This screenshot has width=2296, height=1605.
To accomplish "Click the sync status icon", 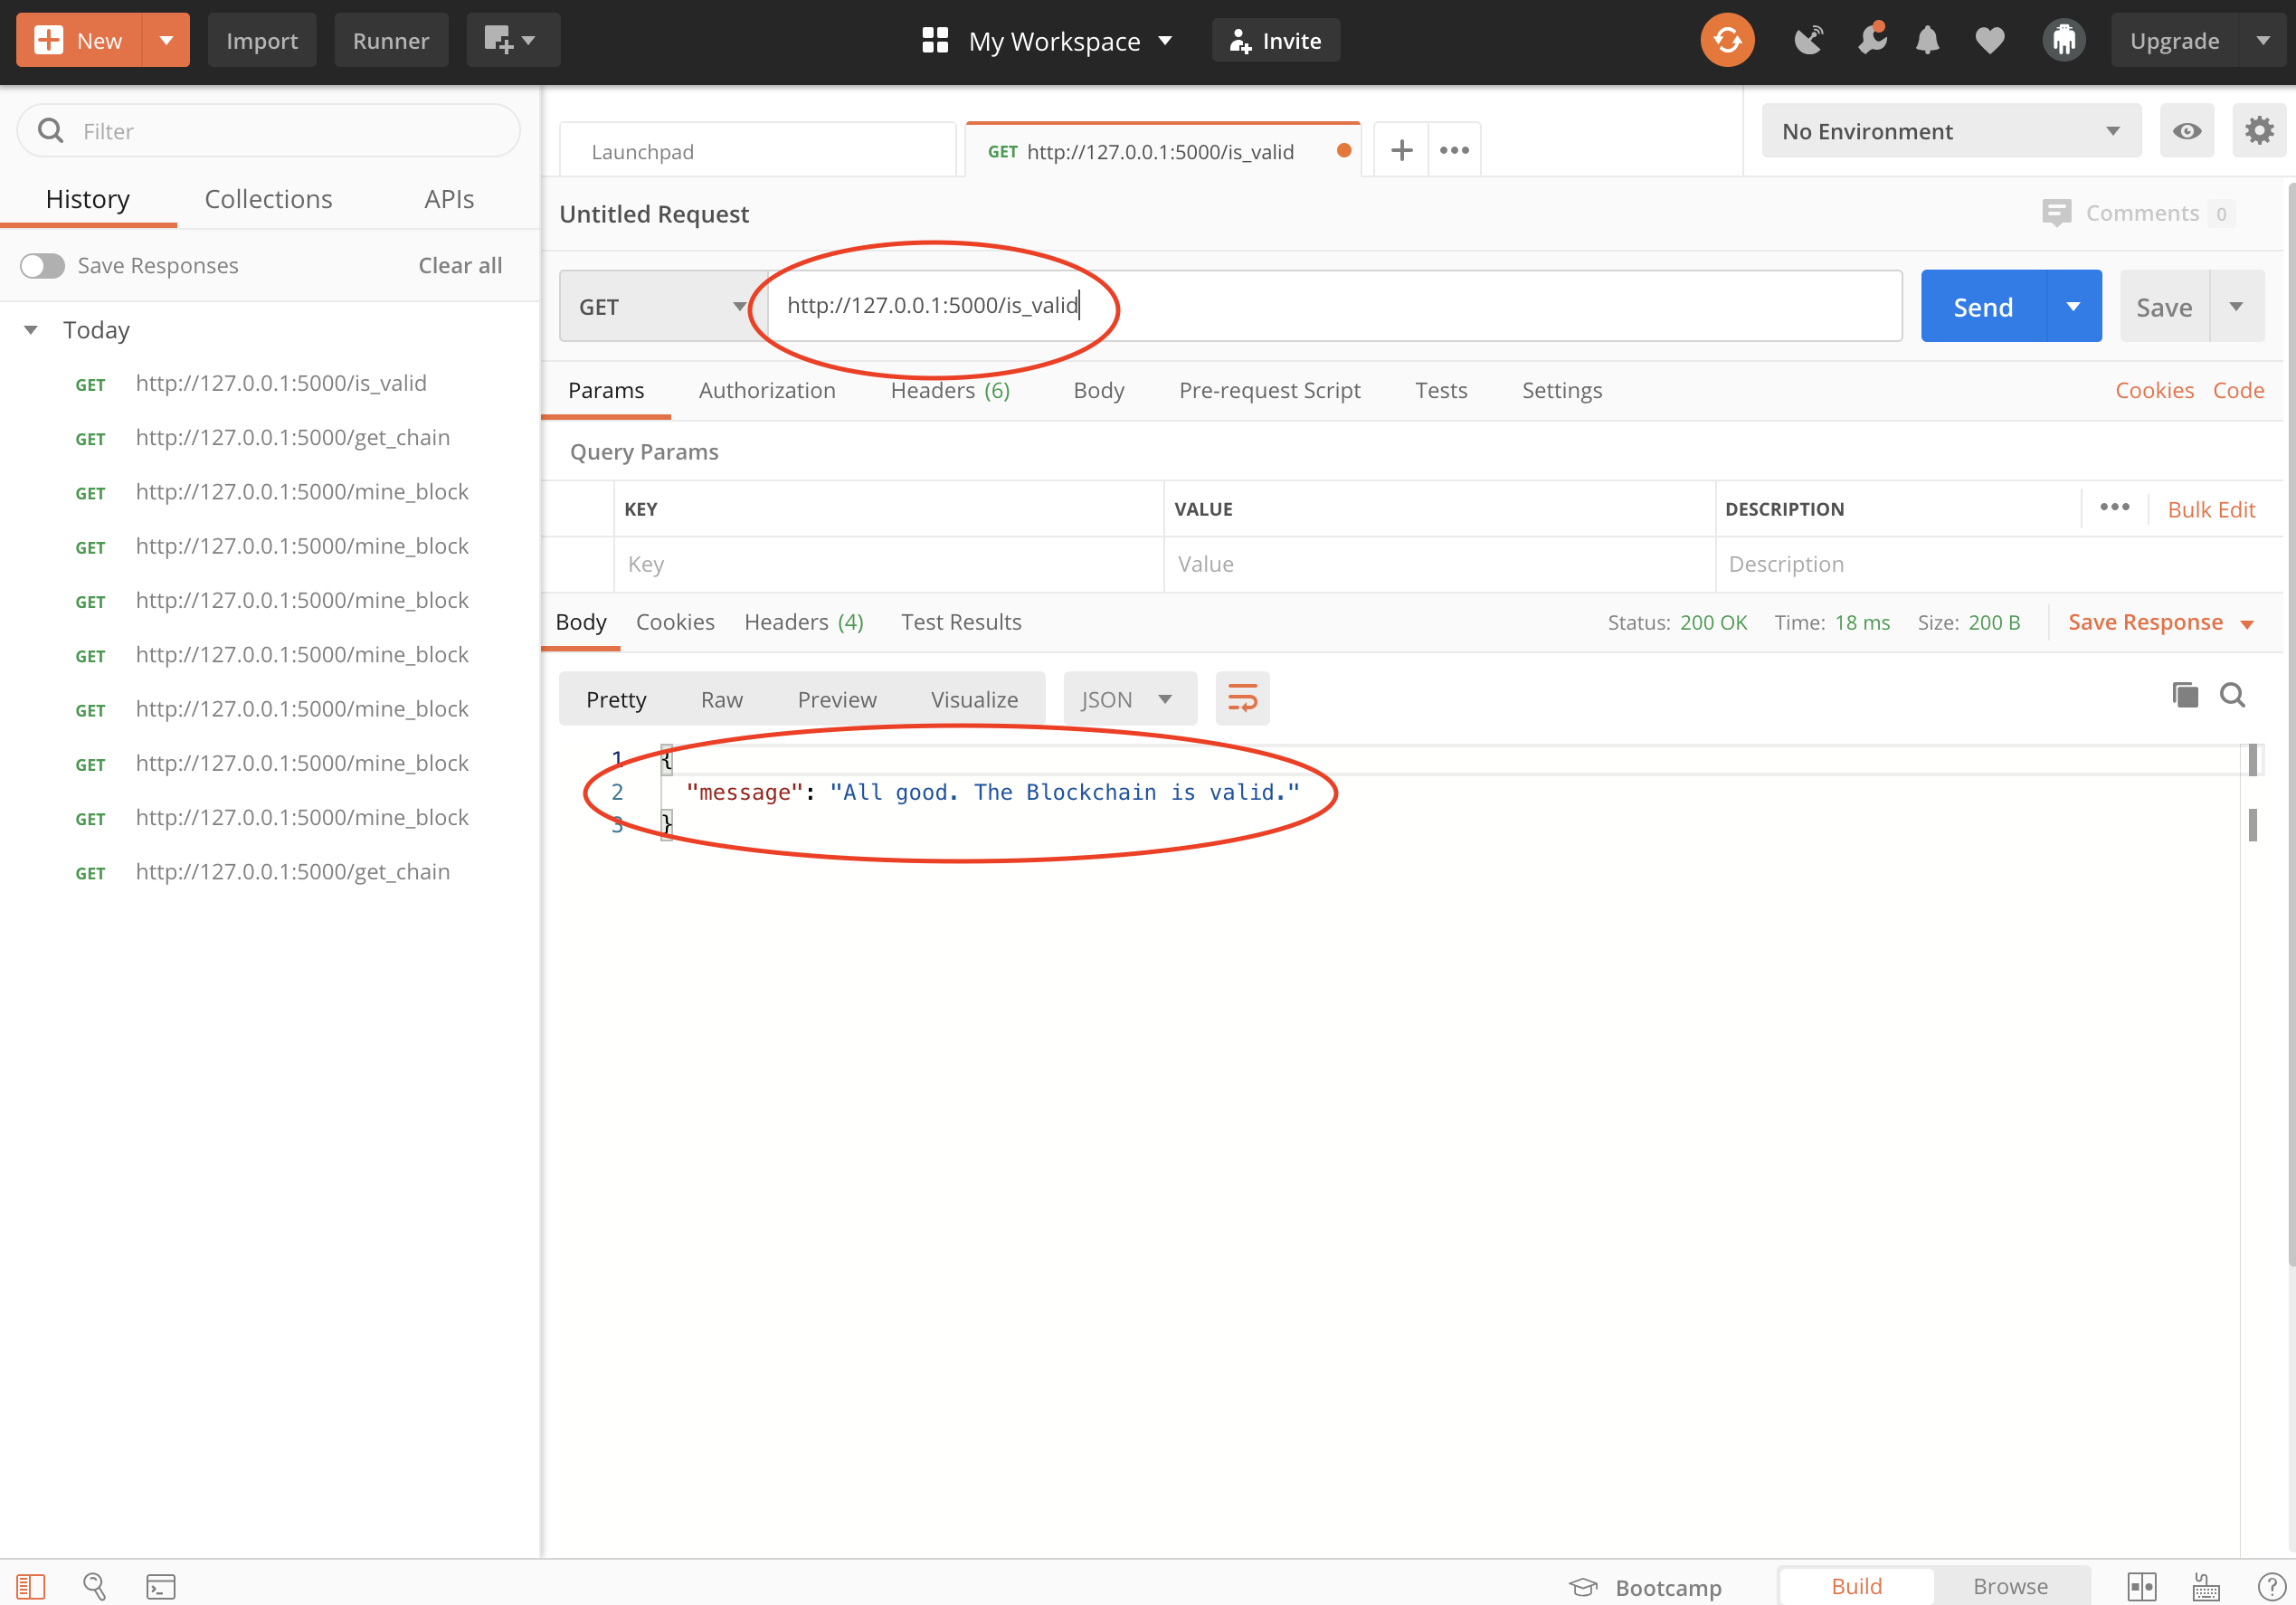I will (x=1726, y=41).
